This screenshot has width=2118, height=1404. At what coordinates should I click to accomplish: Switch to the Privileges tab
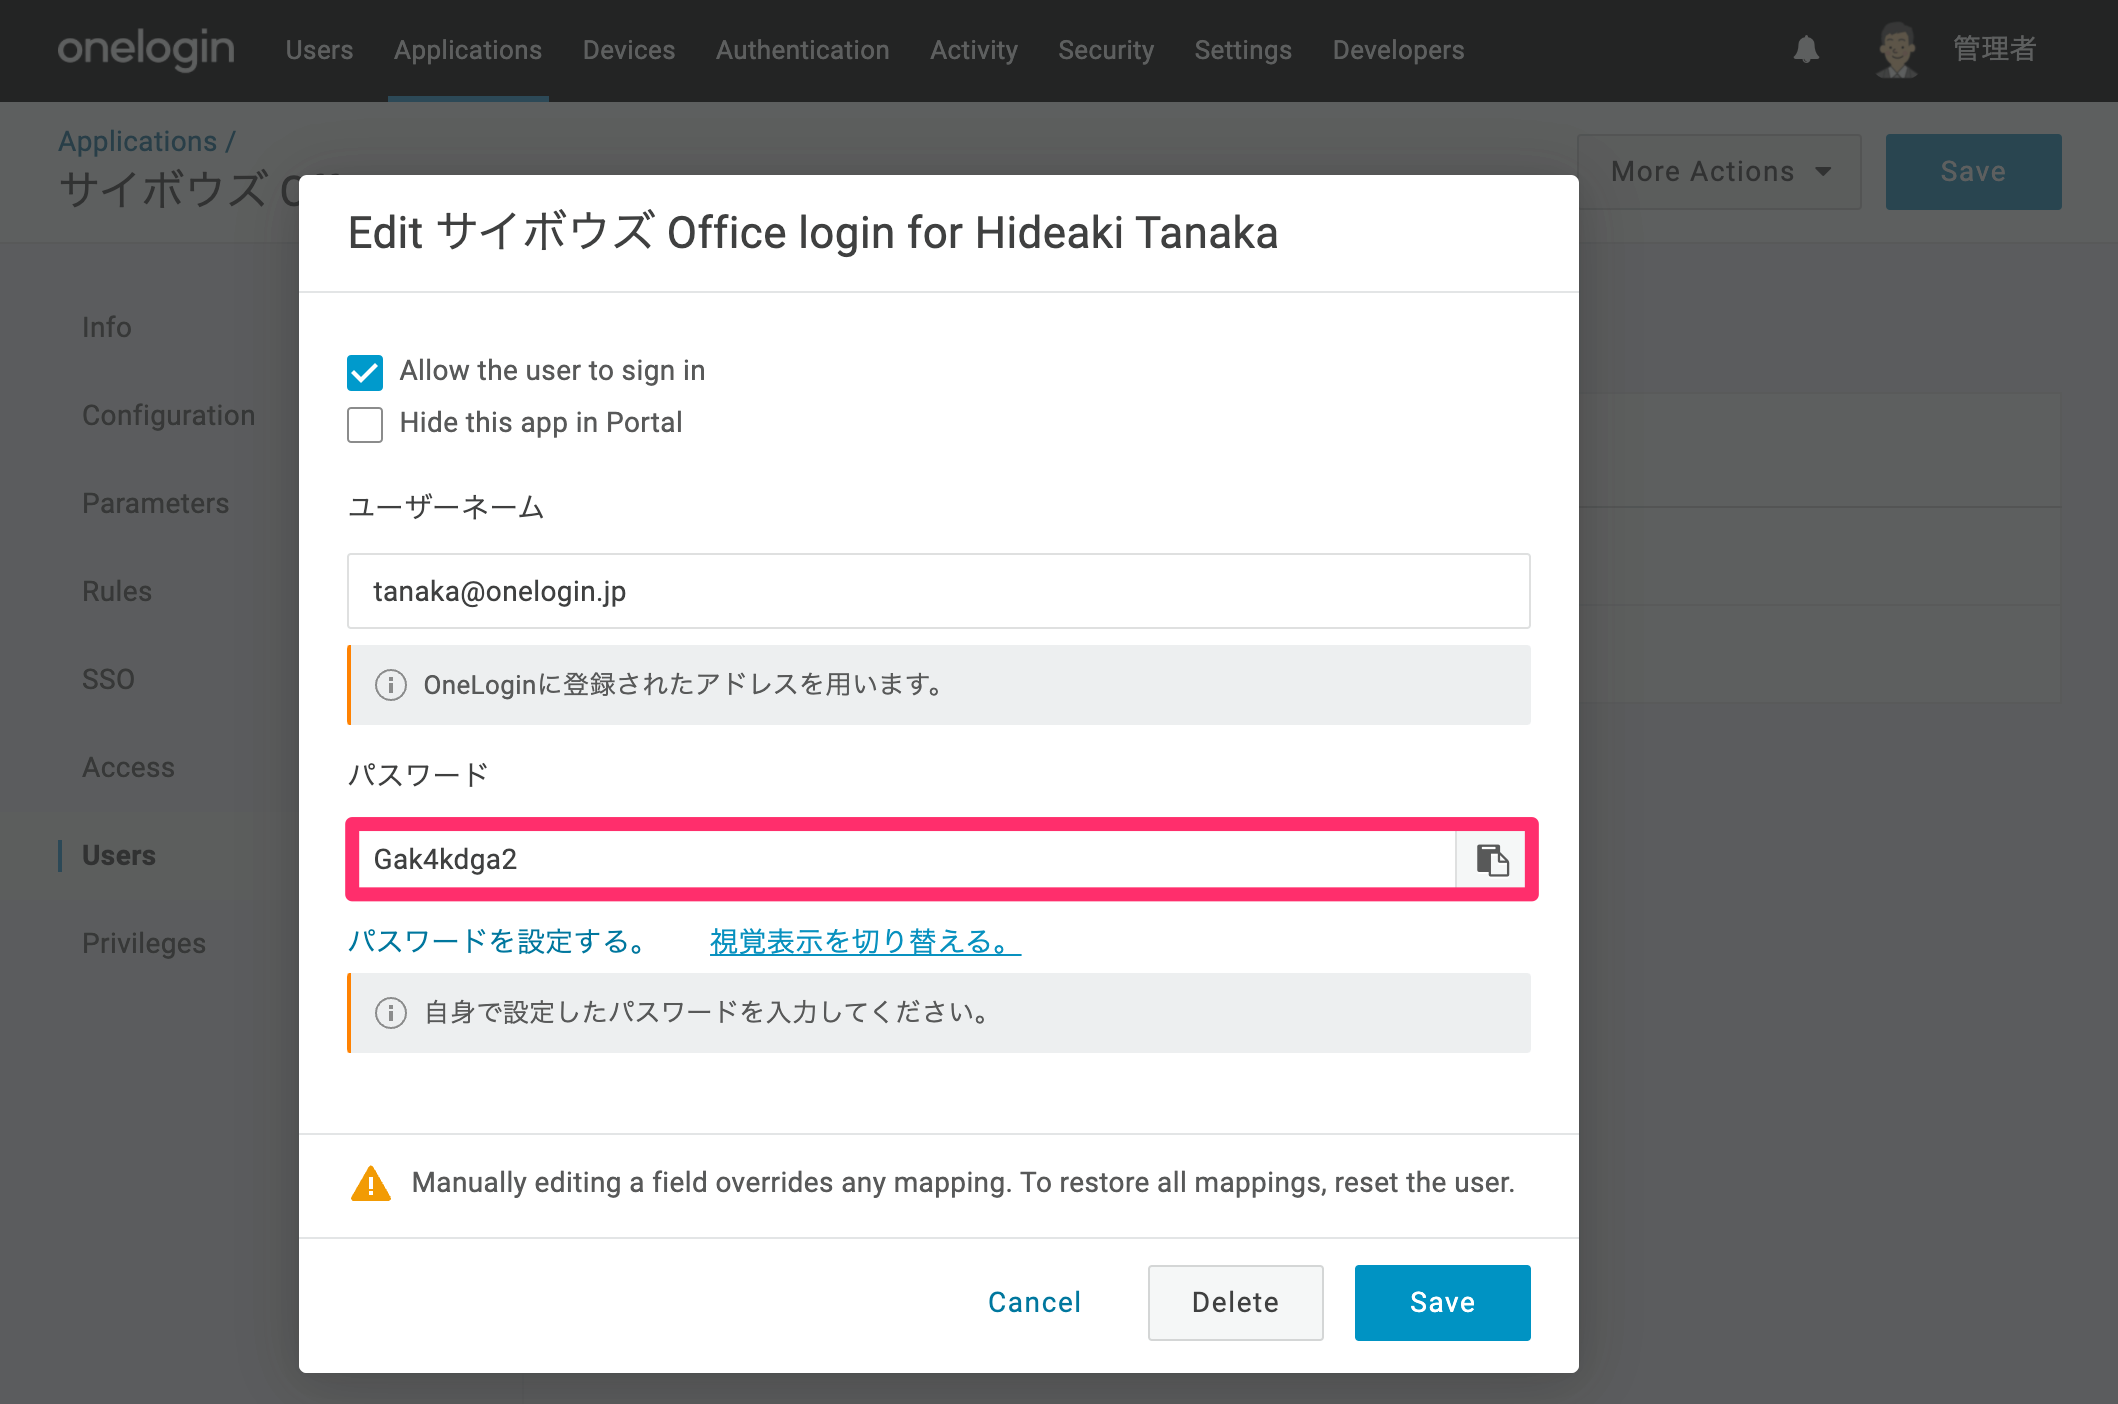pyautogui.click(x=144, y=943)
